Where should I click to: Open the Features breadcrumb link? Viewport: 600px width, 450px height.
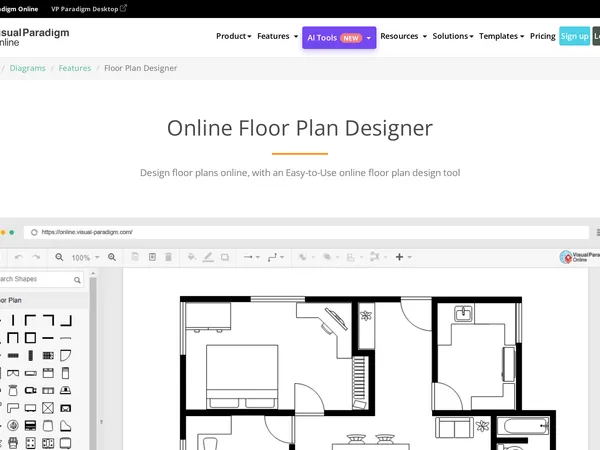tap(75, 68)
